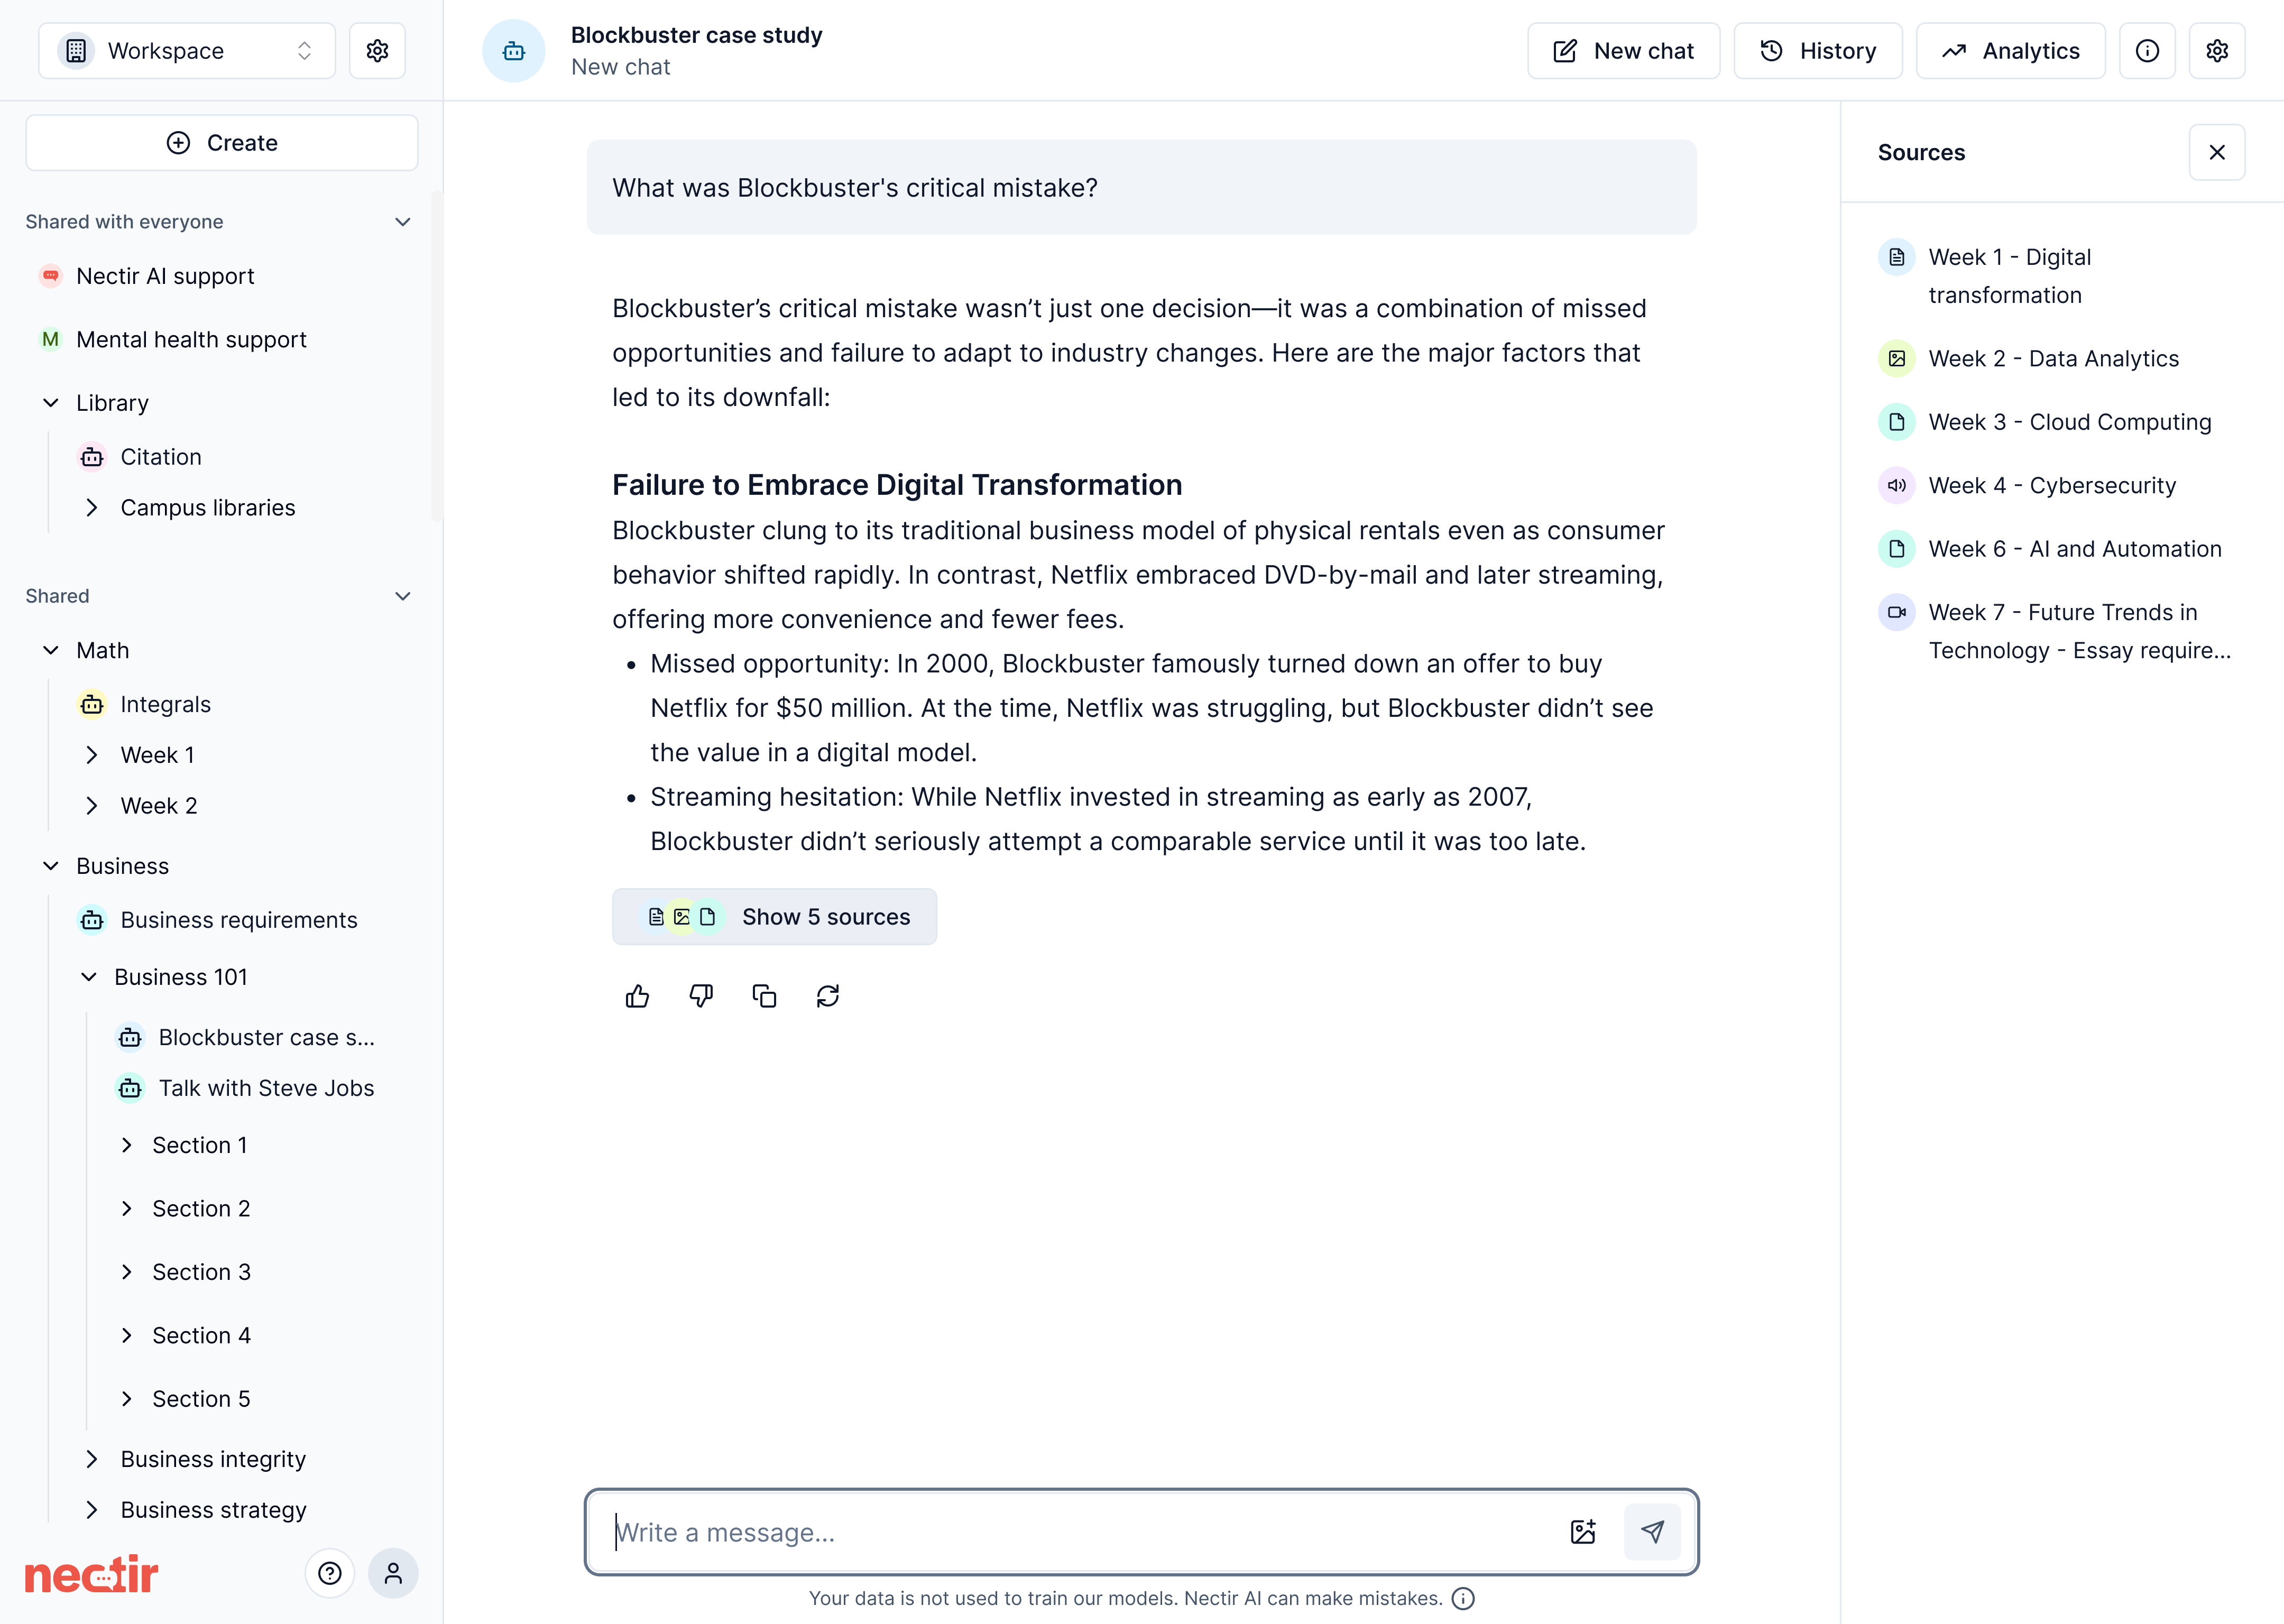Image resolution: width=2284 pixels, height=1624 pixels.
Task: Click the thumbs down icon
Action: pyautogui.click(x=701, y=996)
